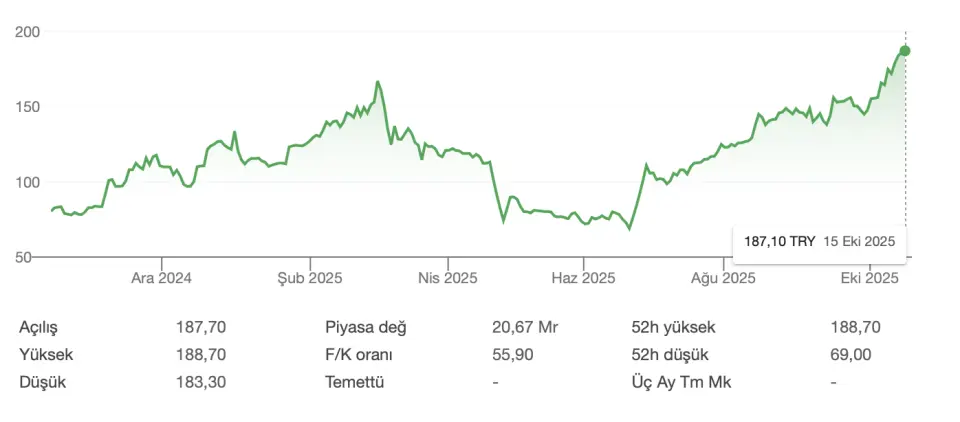Select the Temettü label
This screenshot has height=422, width=960.
pos(355,381)
